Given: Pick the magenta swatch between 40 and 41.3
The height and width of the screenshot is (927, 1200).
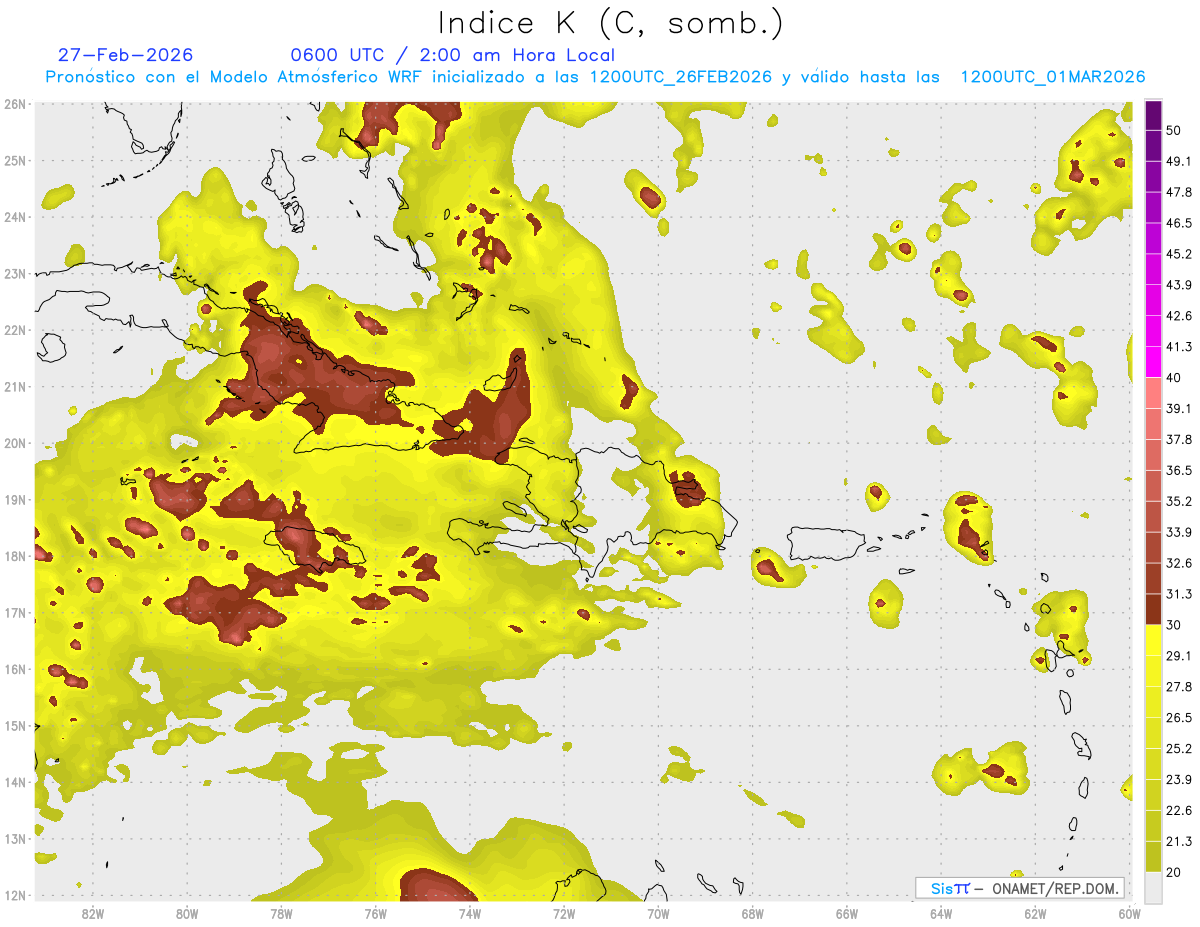Looking at the screenshot, I should (x=1153, y=361).
